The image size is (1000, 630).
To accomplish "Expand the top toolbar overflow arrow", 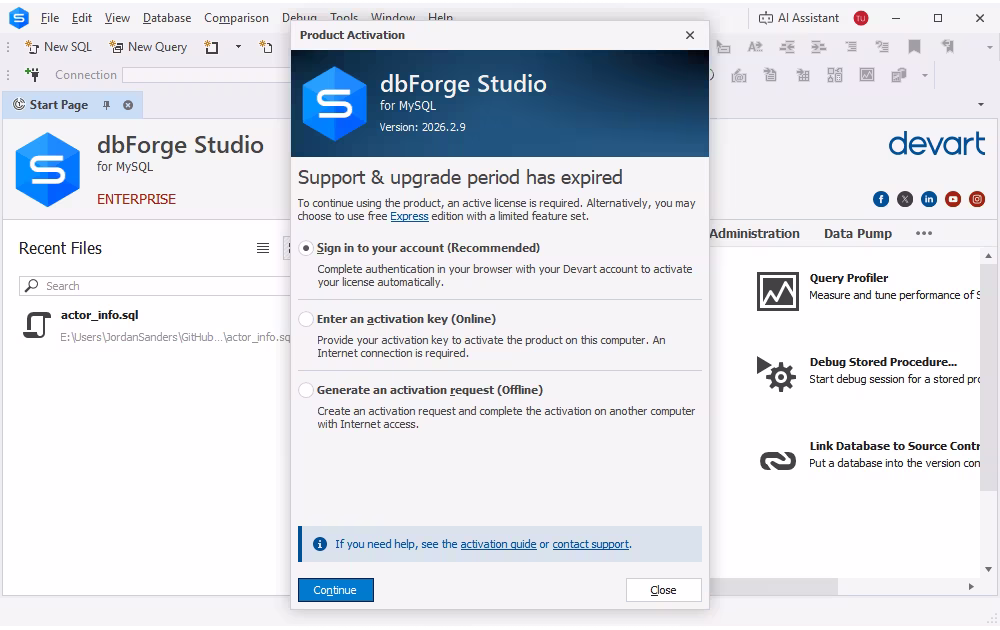I will 989,47.
